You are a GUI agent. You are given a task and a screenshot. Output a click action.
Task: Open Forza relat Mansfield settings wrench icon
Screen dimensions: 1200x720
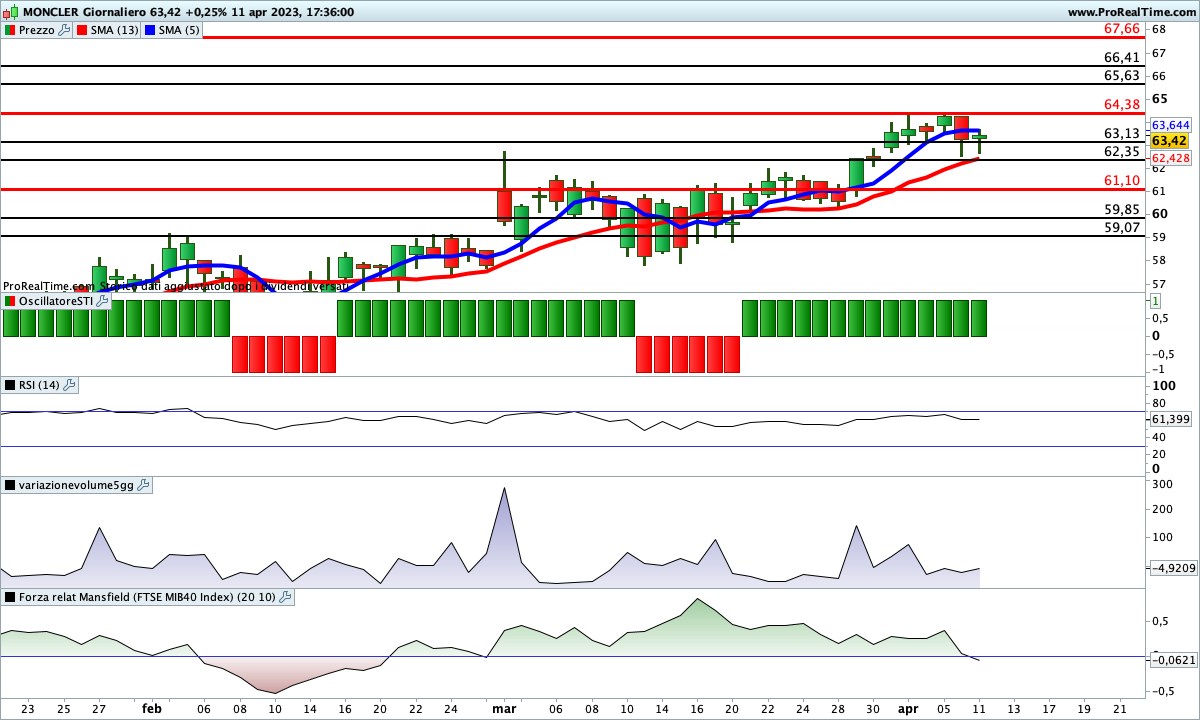pyautogui.click(x=286, y=597)
